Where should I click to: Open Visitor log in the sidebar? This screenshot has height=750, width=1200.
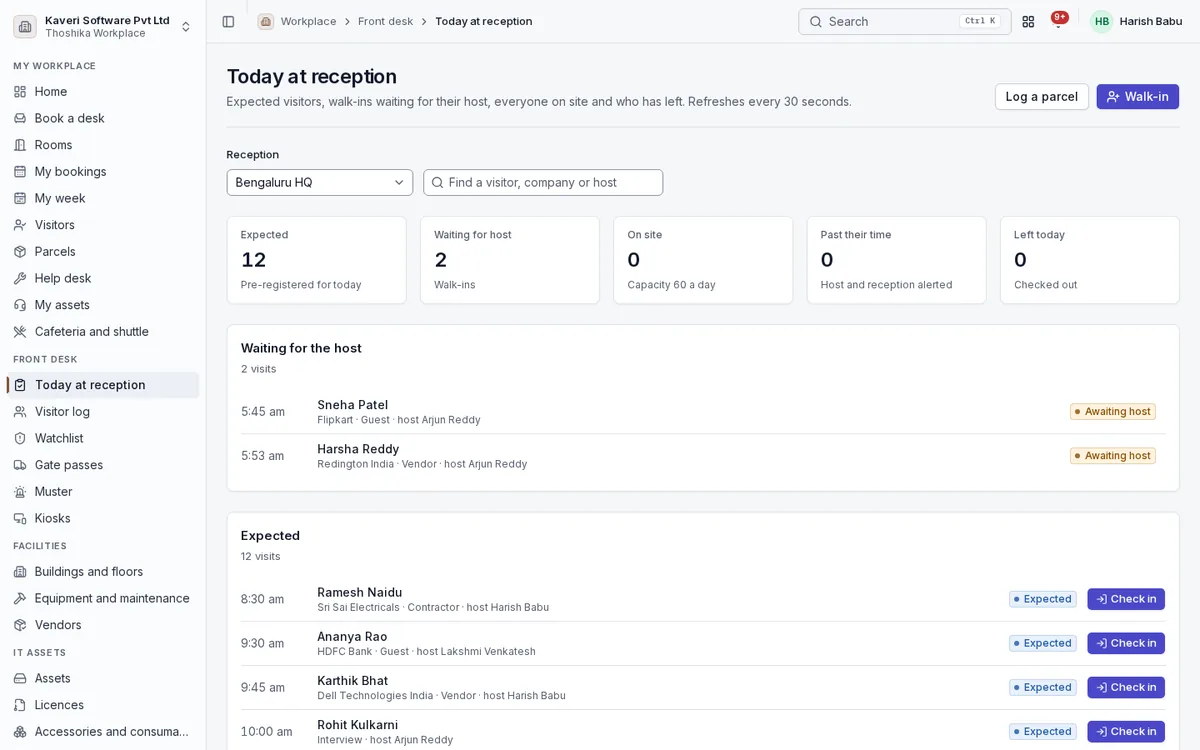point(103,411)
